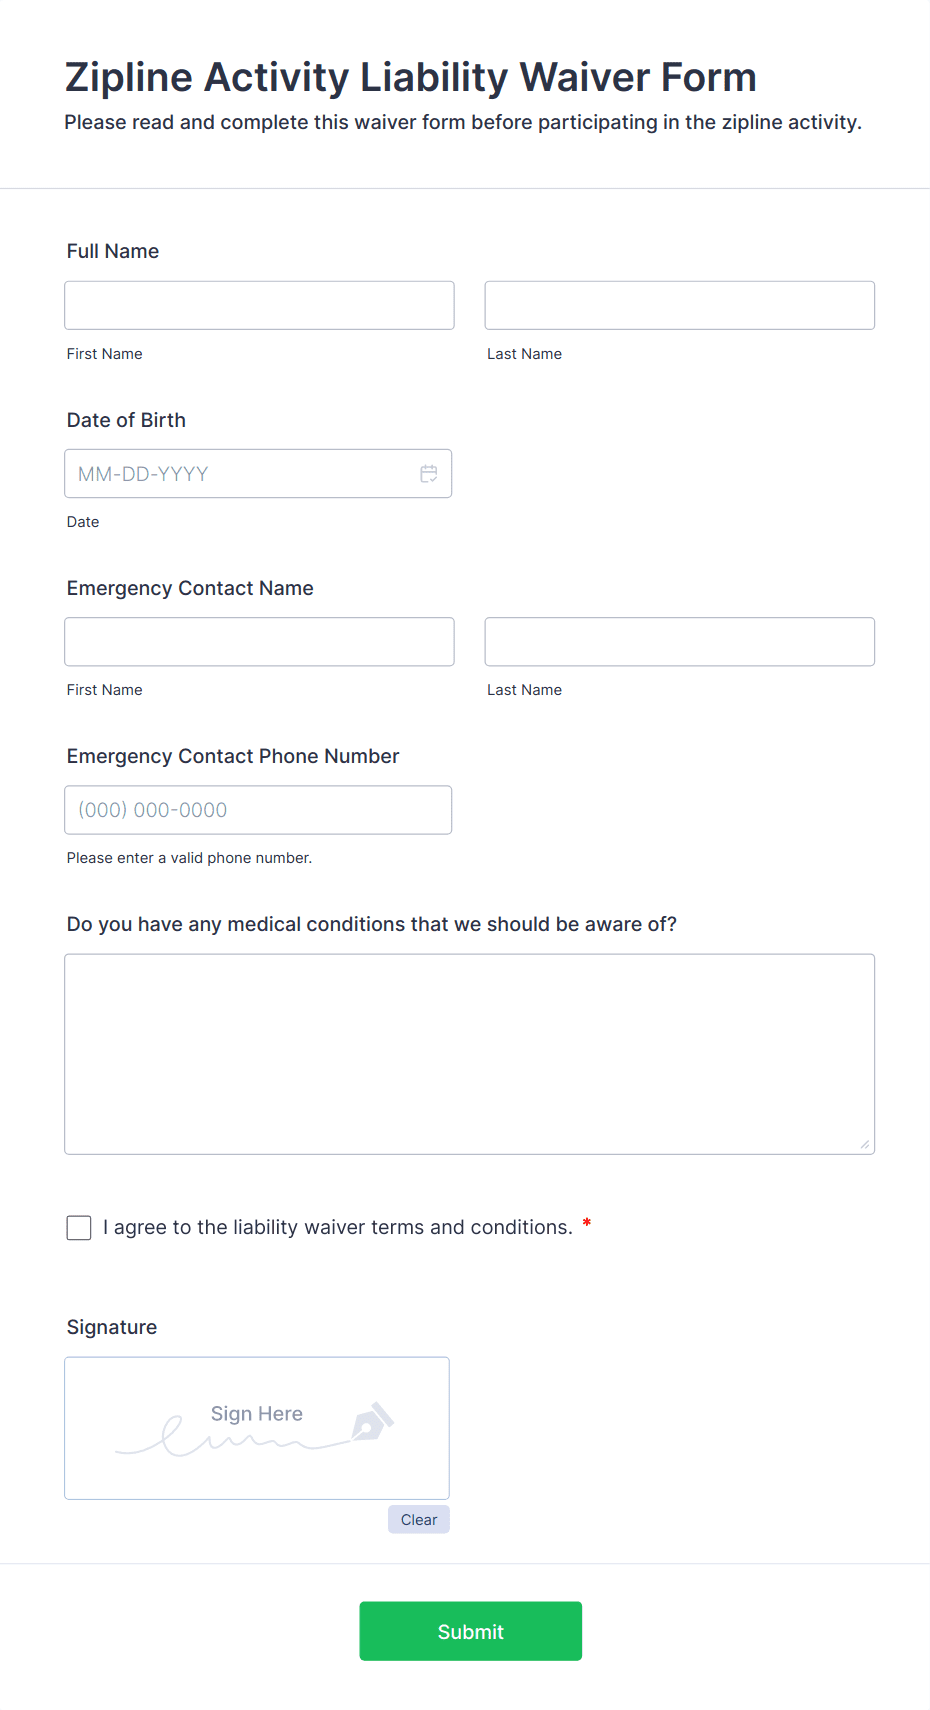This screenshot has height=1710, width=930.
Task: Click the Zipline Activity Liability Waiver Form heading
Action: pos(410,76)
